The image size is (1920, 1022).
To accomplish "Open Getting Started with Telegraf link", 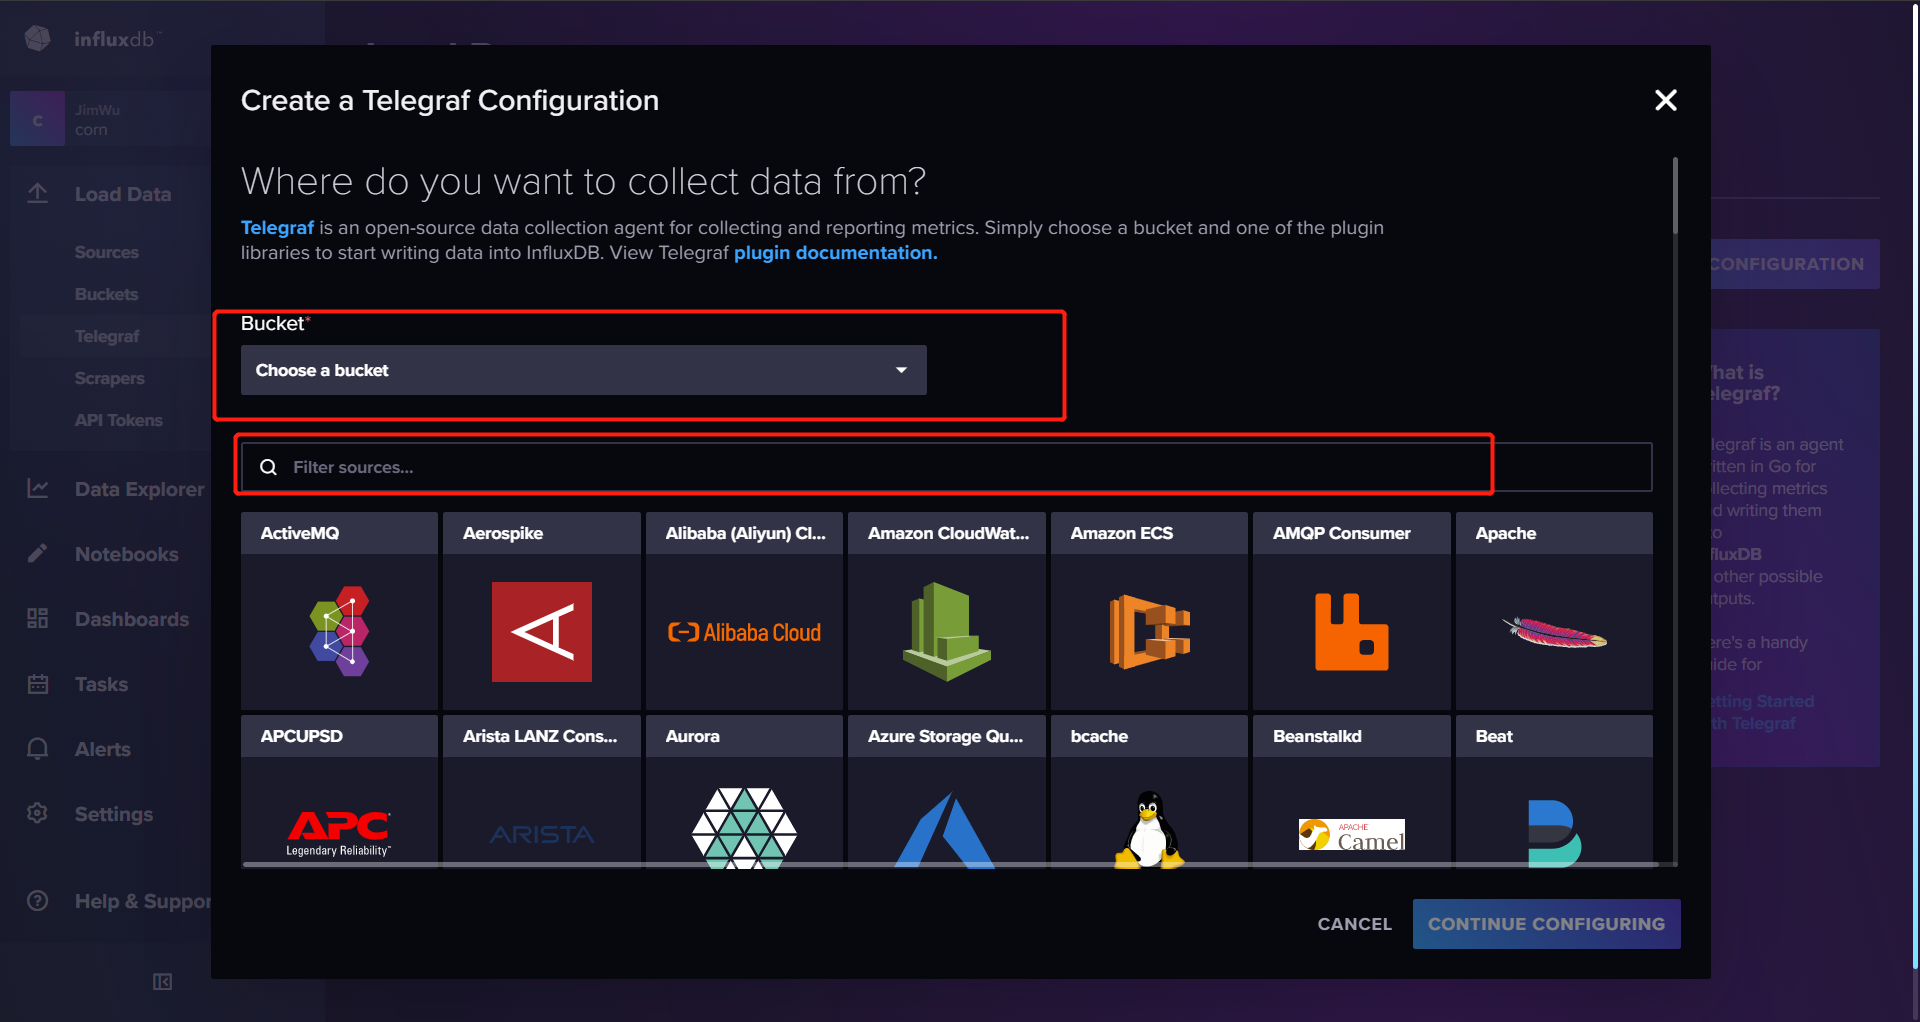I will [x=1762, y=712].
